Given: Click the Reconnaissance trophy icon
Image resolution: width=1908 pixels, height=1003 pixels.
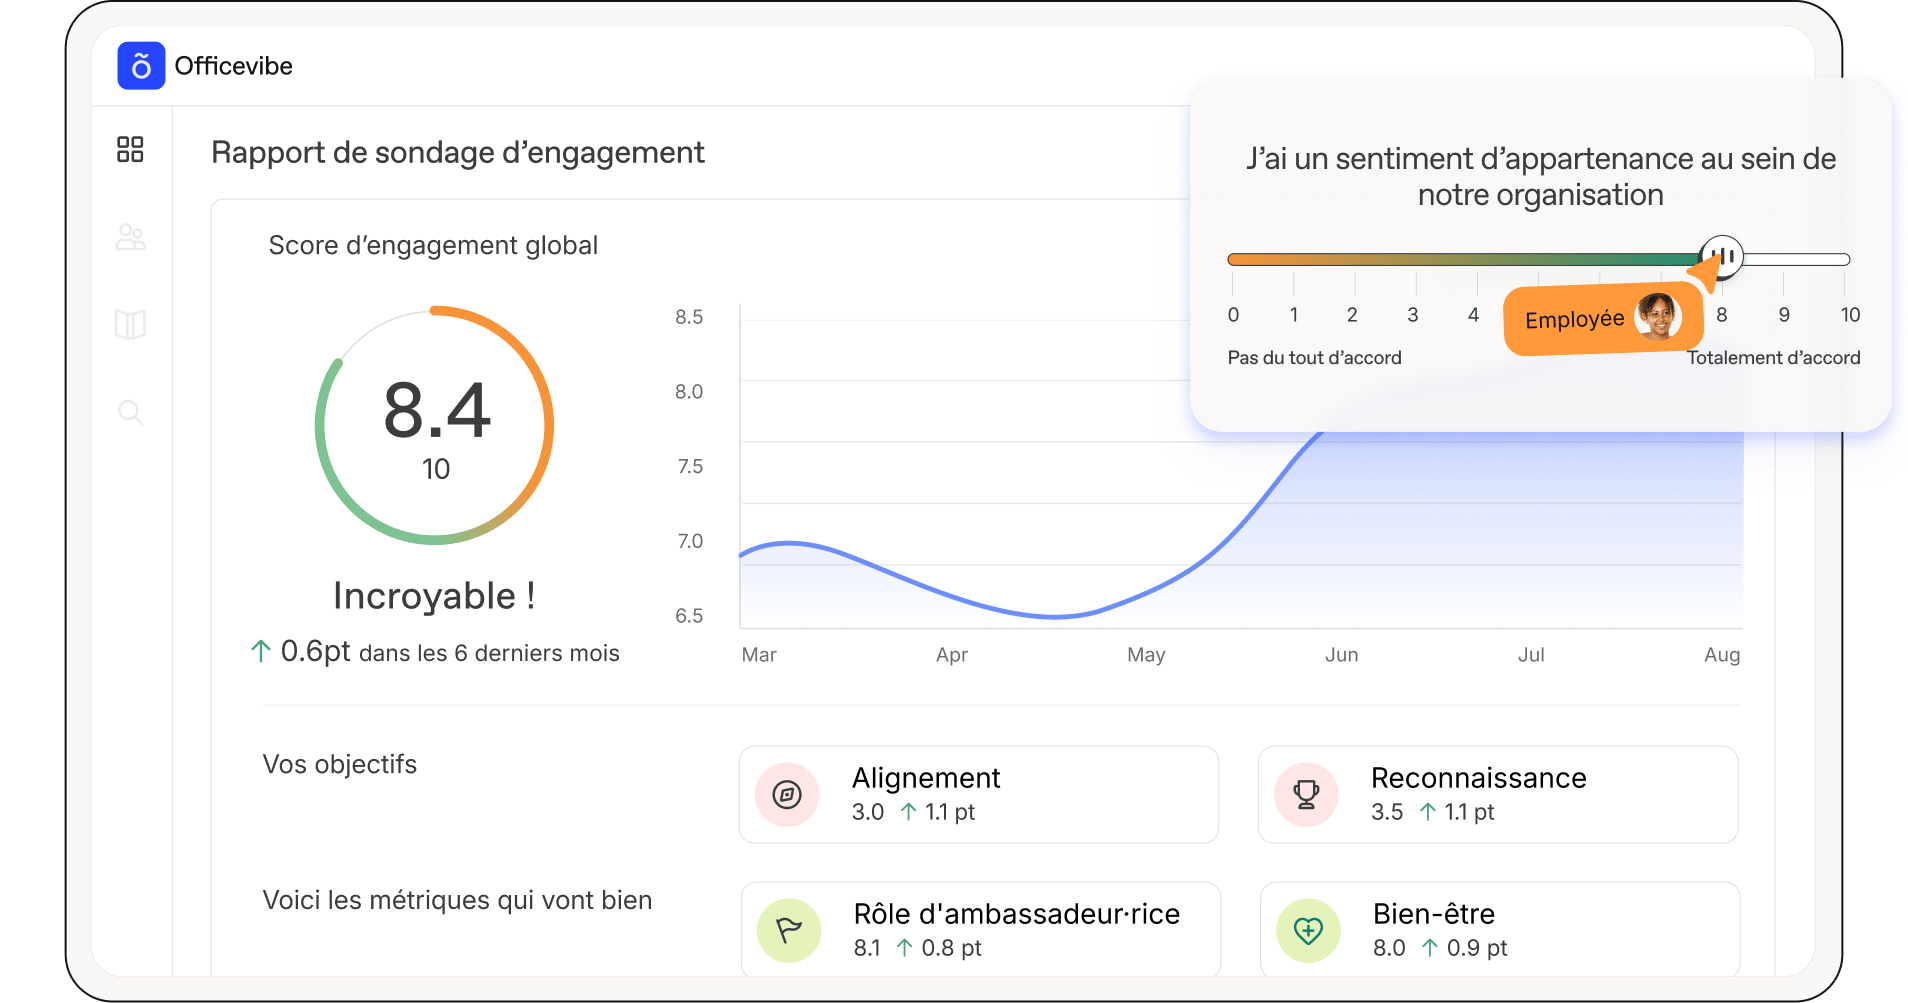Looking at the screenshot, I should click(1306, 795).
